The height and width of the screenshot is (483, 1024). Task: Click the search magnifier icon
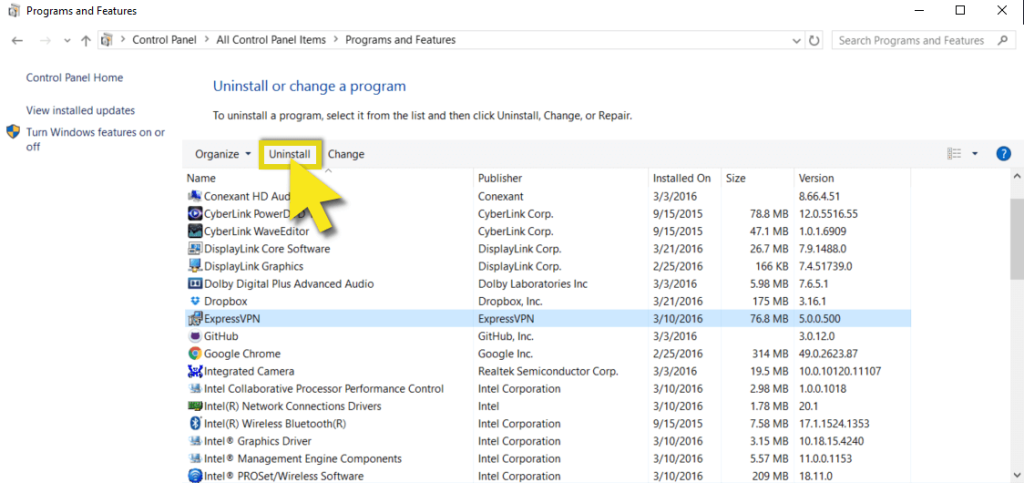(x=1002, y=40)
